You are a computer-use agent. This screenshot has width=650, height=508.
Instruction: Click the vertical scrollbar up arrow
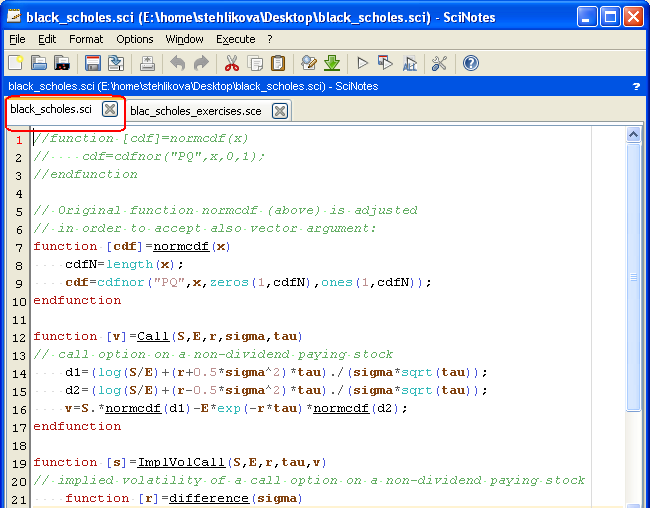tap(633, 134)
